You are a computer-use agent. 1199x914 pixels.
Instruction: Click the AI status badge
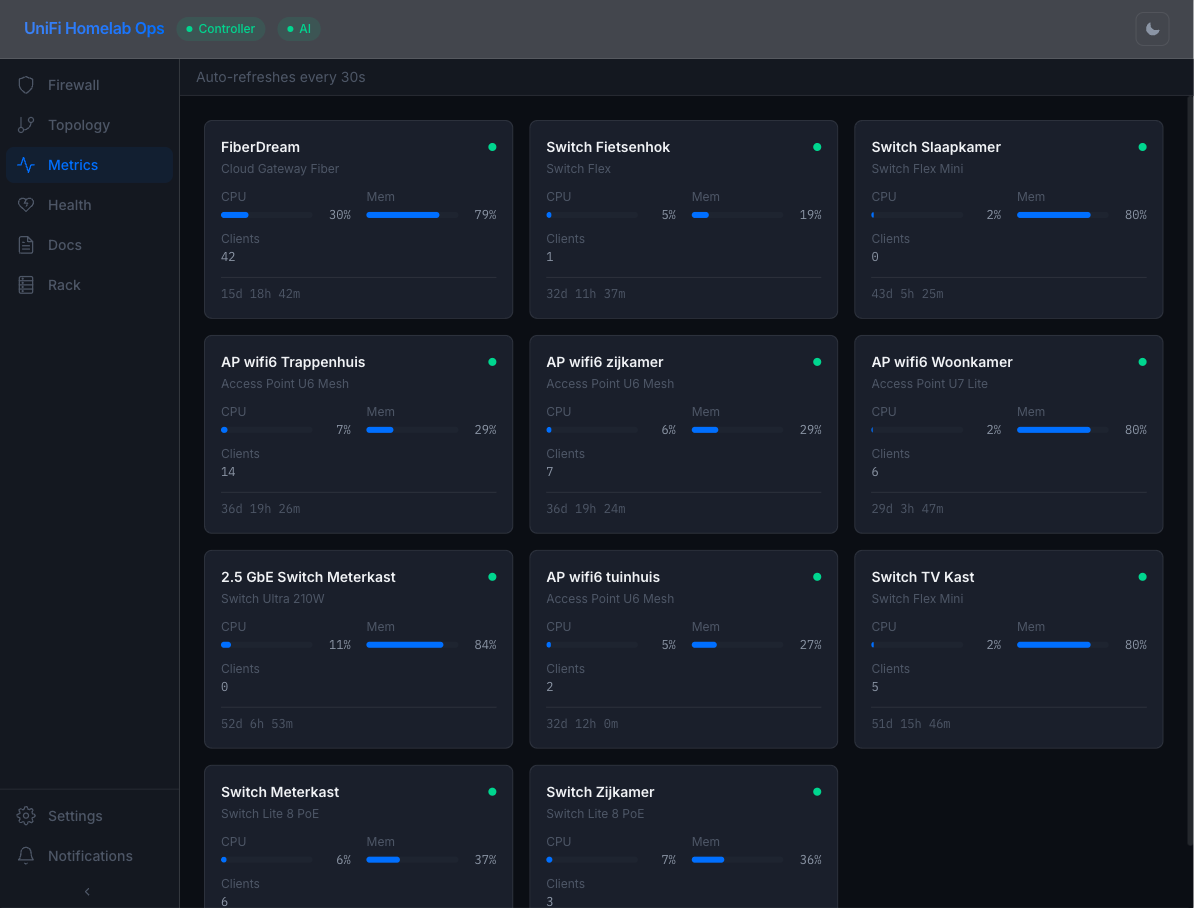[x=298, y=29]
